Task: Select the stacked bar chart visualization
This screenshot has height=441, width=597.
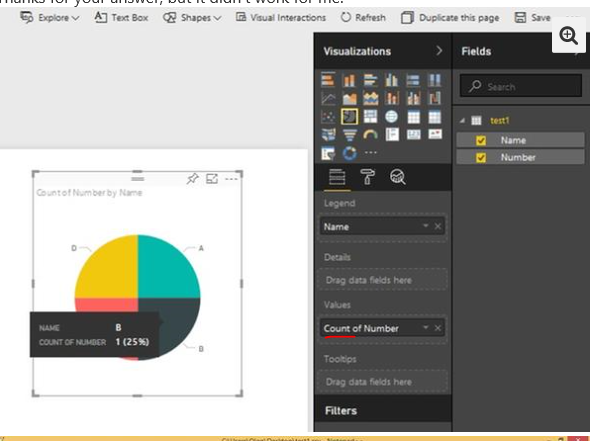Action: point(328,80)
